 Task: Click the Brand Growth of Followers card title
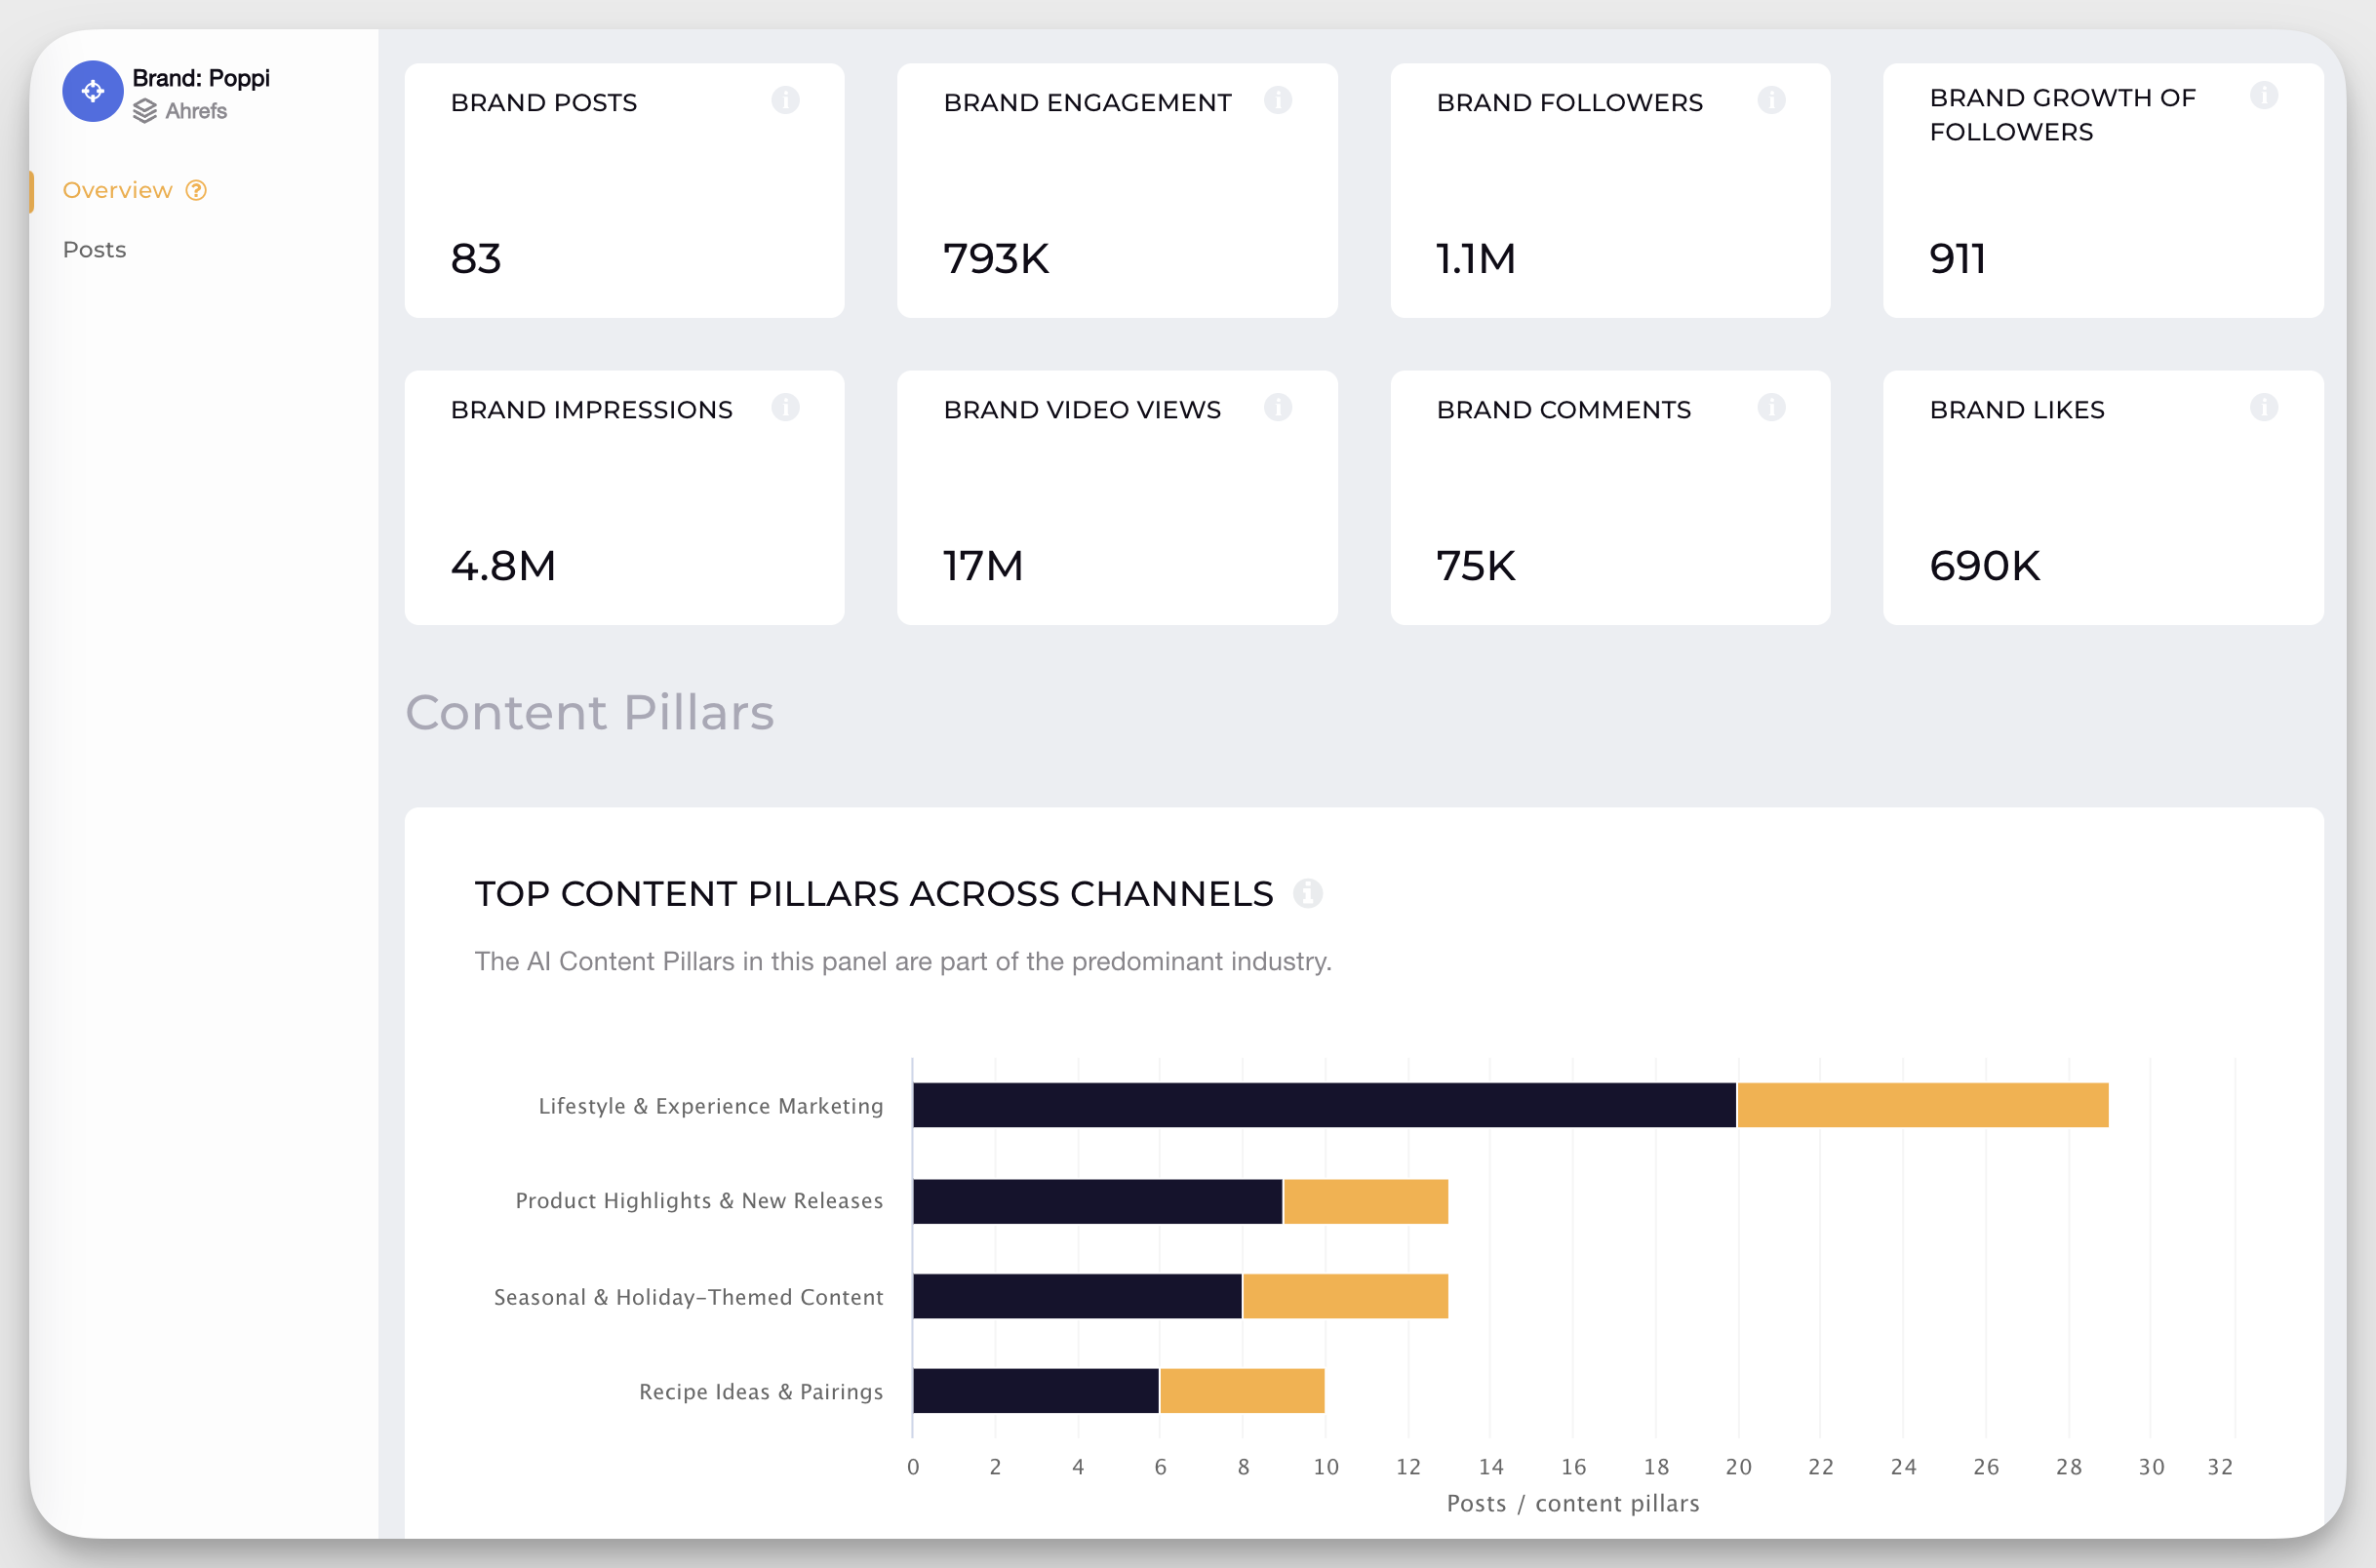click(2062, 115)
